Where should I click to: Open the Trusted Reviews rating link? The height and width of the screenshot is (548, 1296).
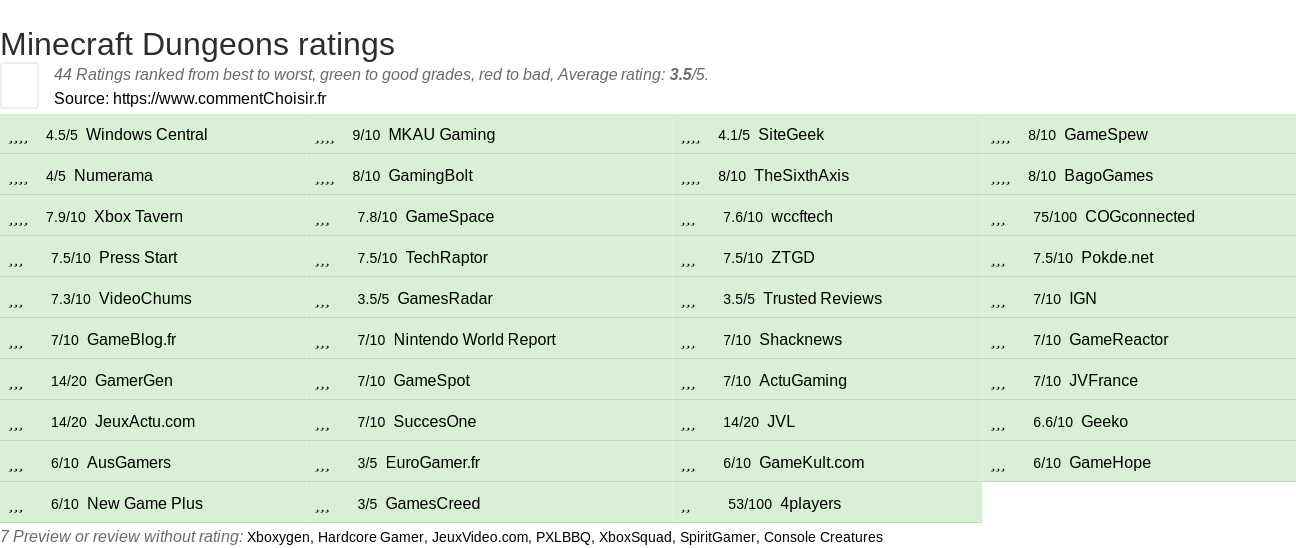click(x=822, y=299)
